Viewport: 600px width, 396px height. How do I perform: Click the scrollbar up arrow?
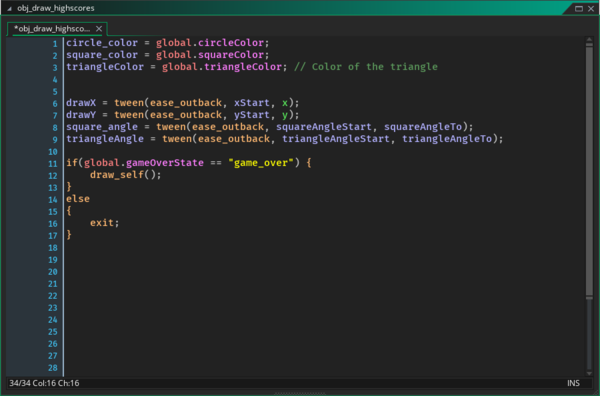[x=589, y=40]
